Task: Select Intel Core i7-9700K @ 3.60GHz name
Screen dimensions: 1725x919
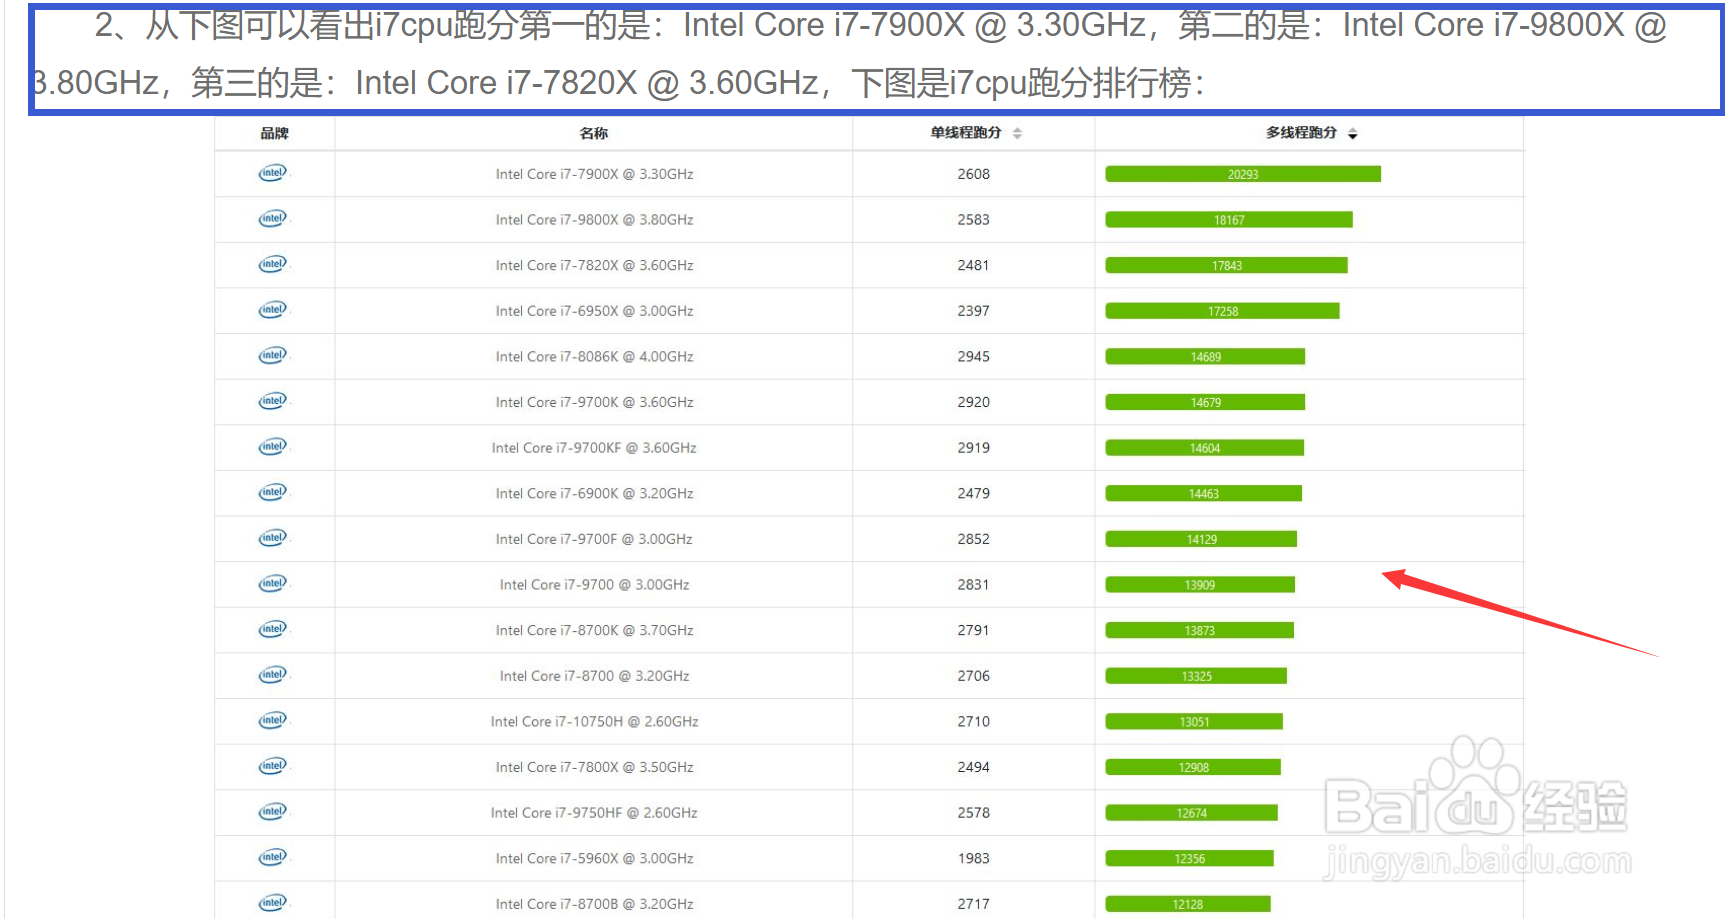Action: pos(594,402)
